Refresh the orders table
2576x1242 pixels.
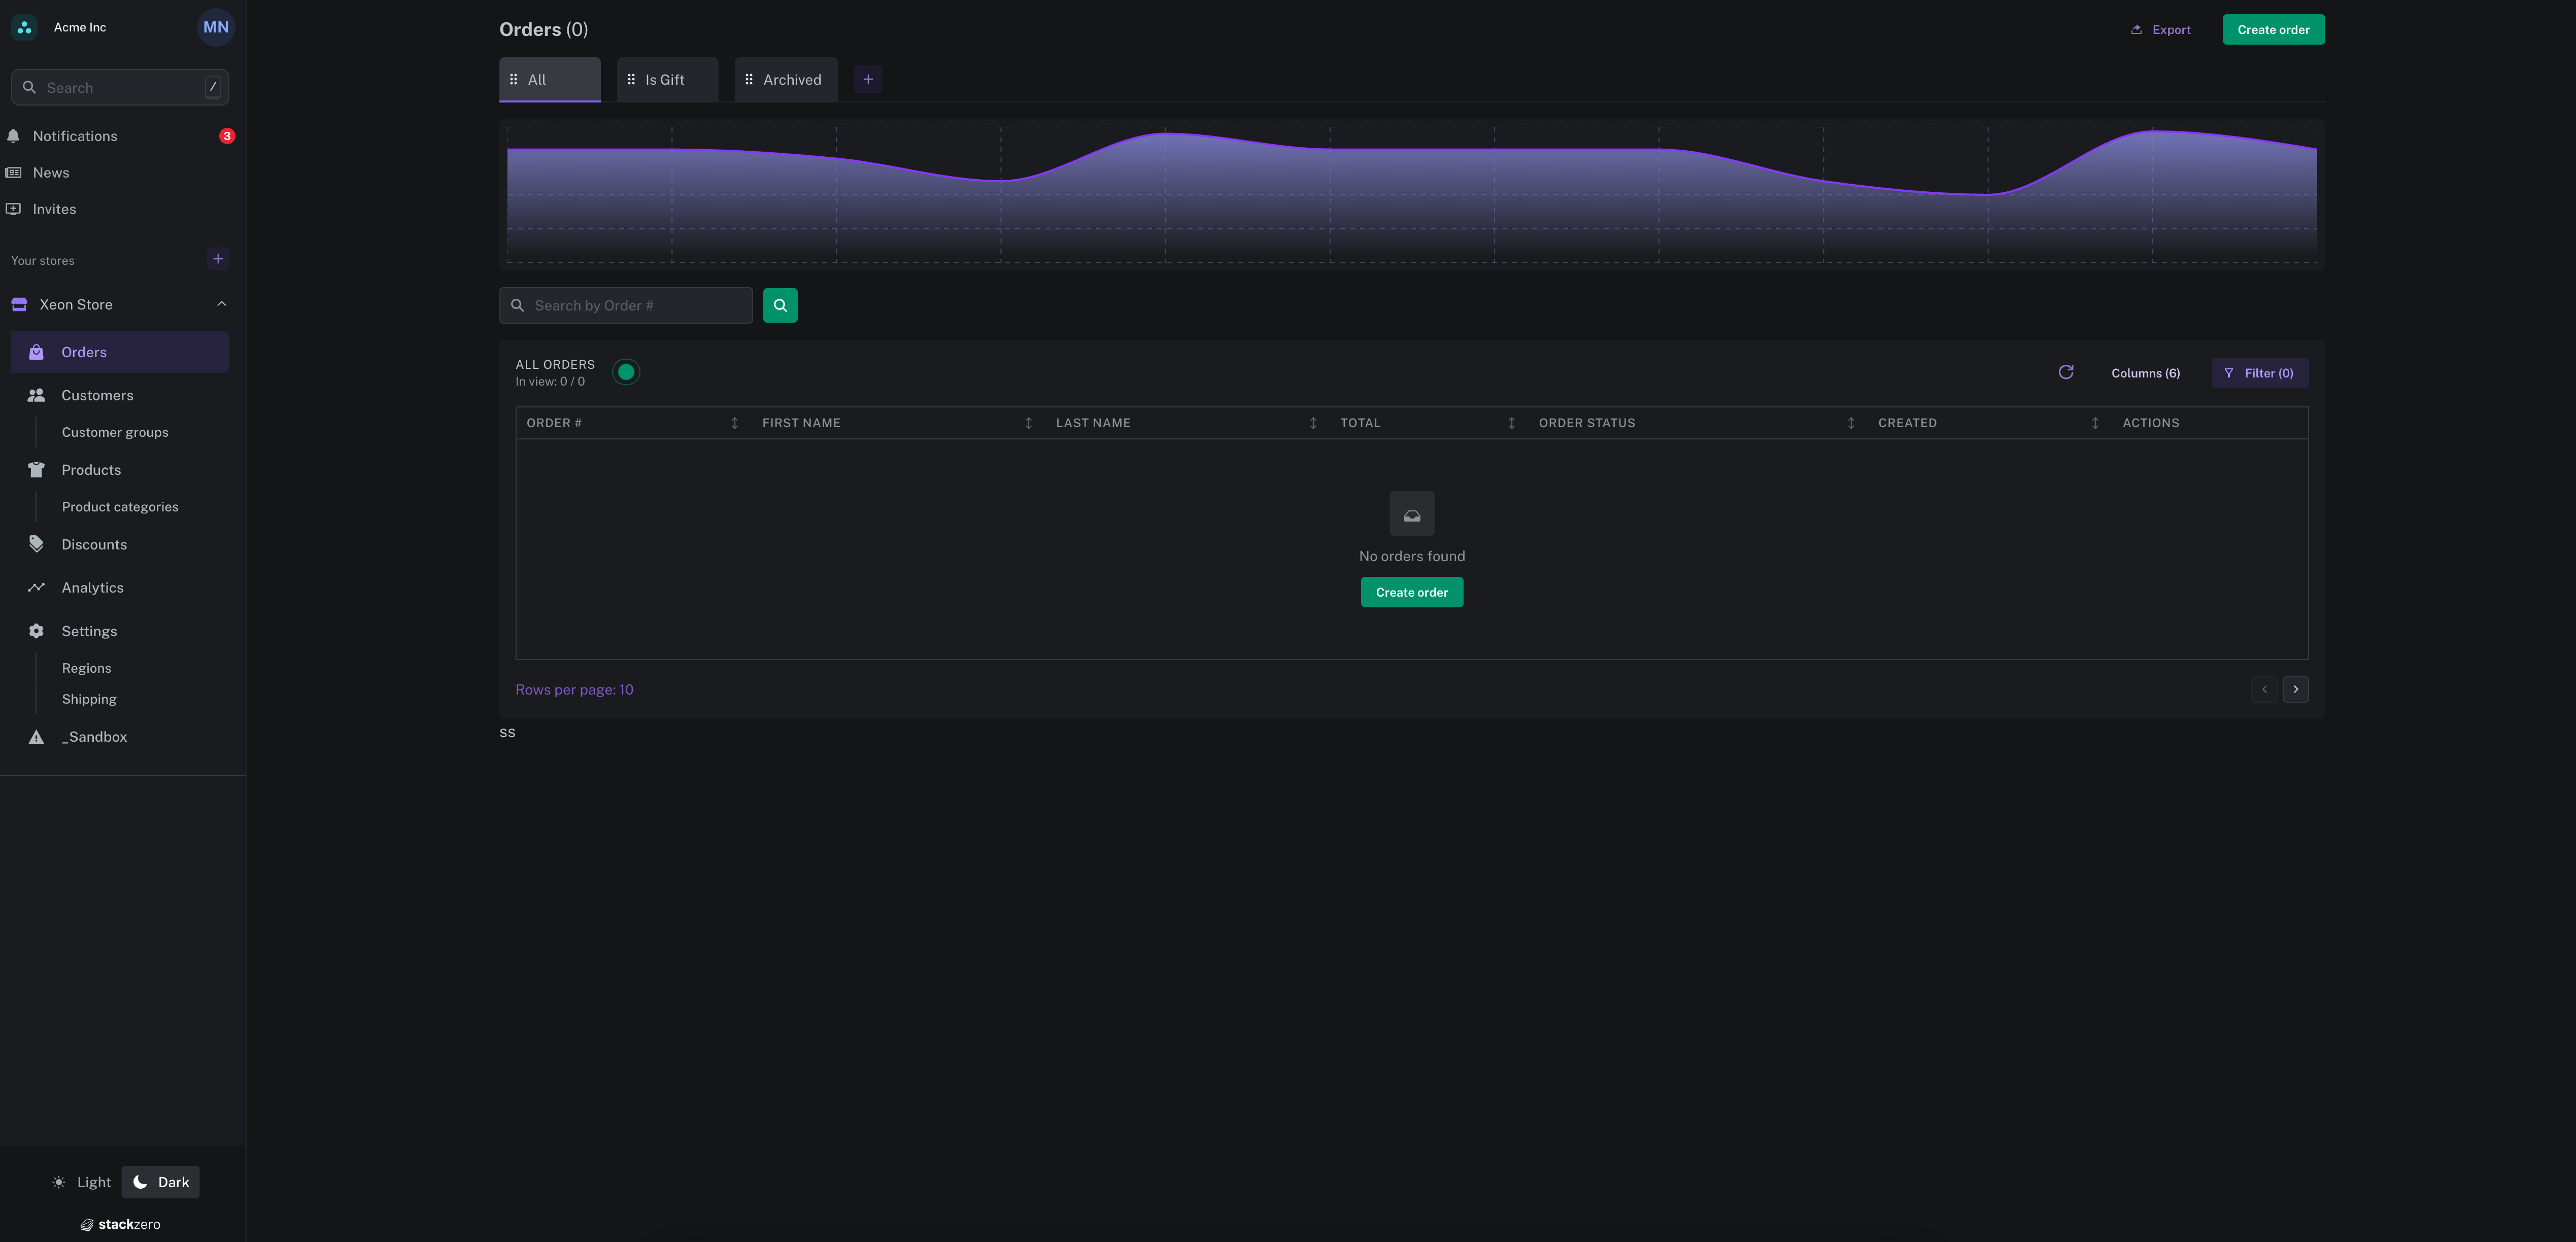[2065, 372]
